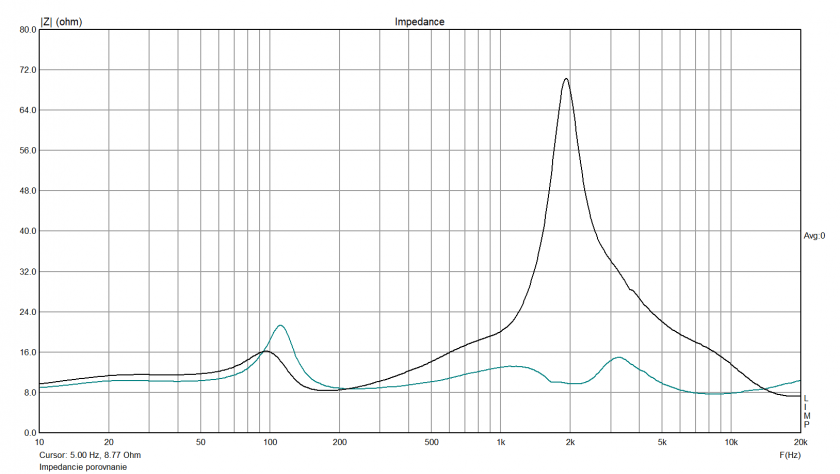
Task: Click the 20k frequency label
Action: [800, 442]
